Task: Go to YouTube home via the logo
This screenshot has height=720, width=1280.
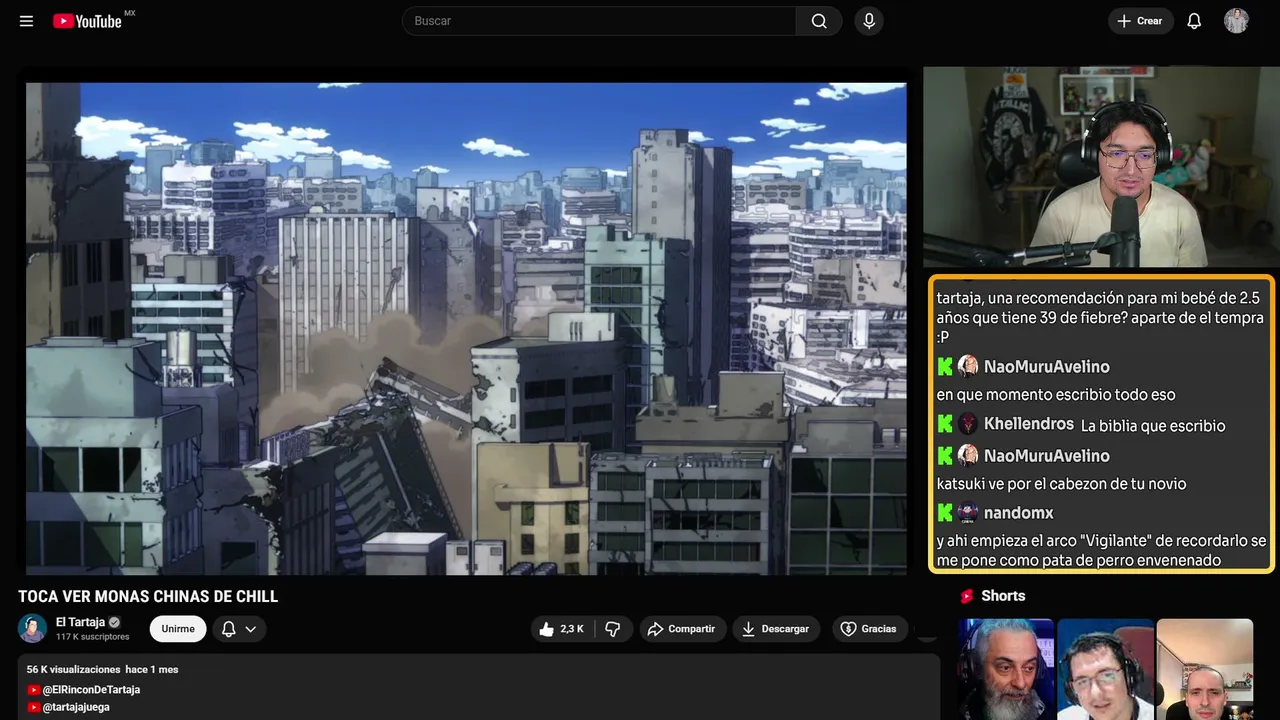Action: (87, 21)
